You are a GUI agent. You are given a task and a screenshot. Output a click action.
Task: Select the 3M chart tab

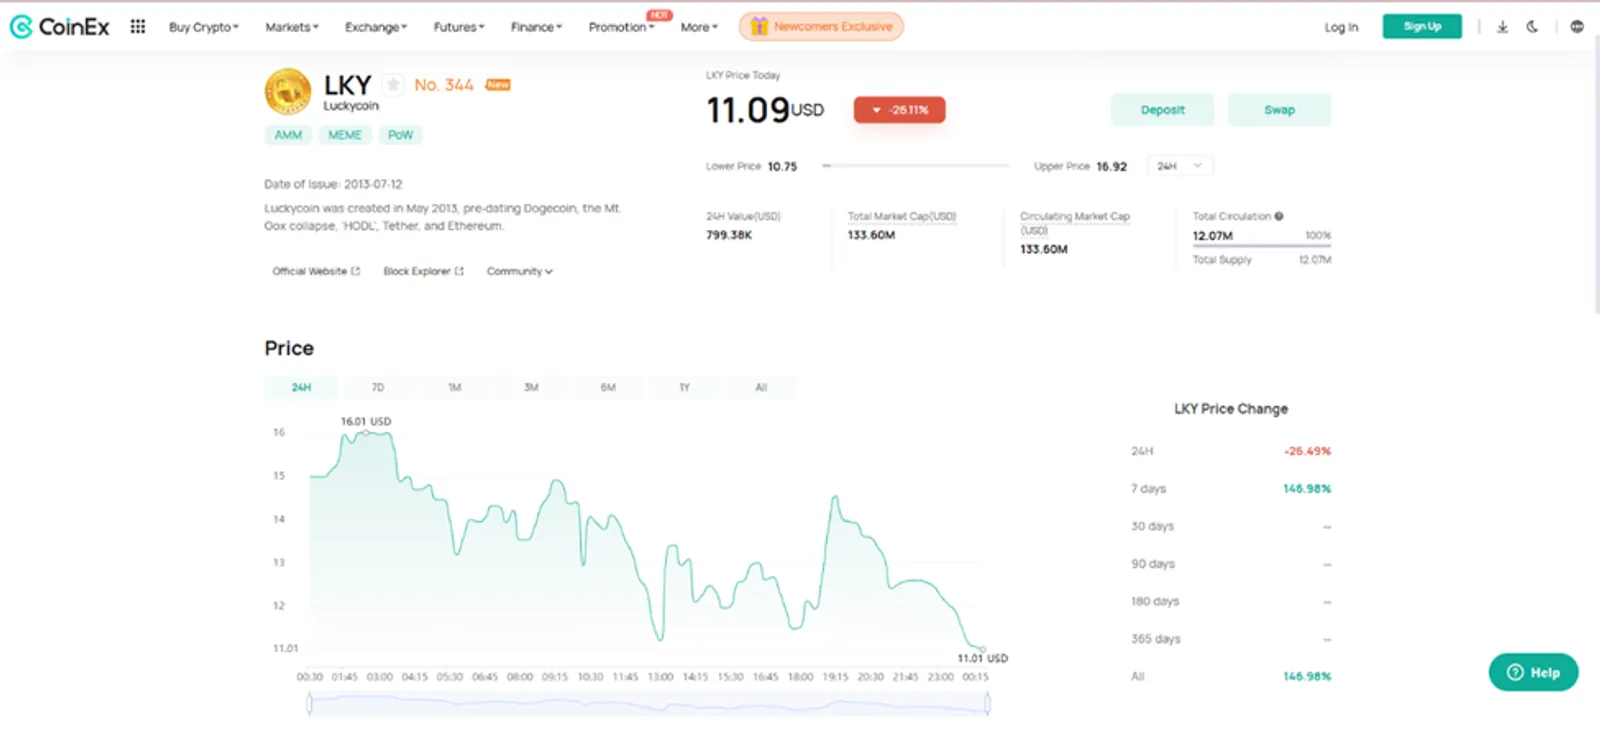[531, 387]
